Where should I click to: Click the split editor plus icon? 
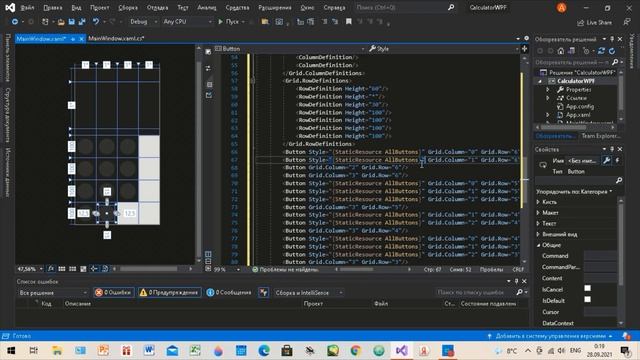coord(524,49)
